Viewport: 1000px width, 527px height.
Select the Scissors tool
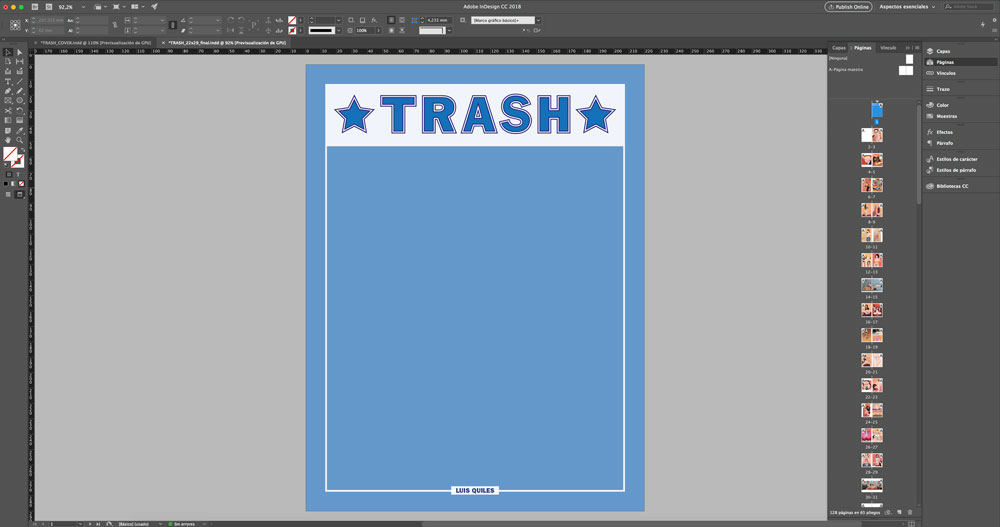point(8,110)
